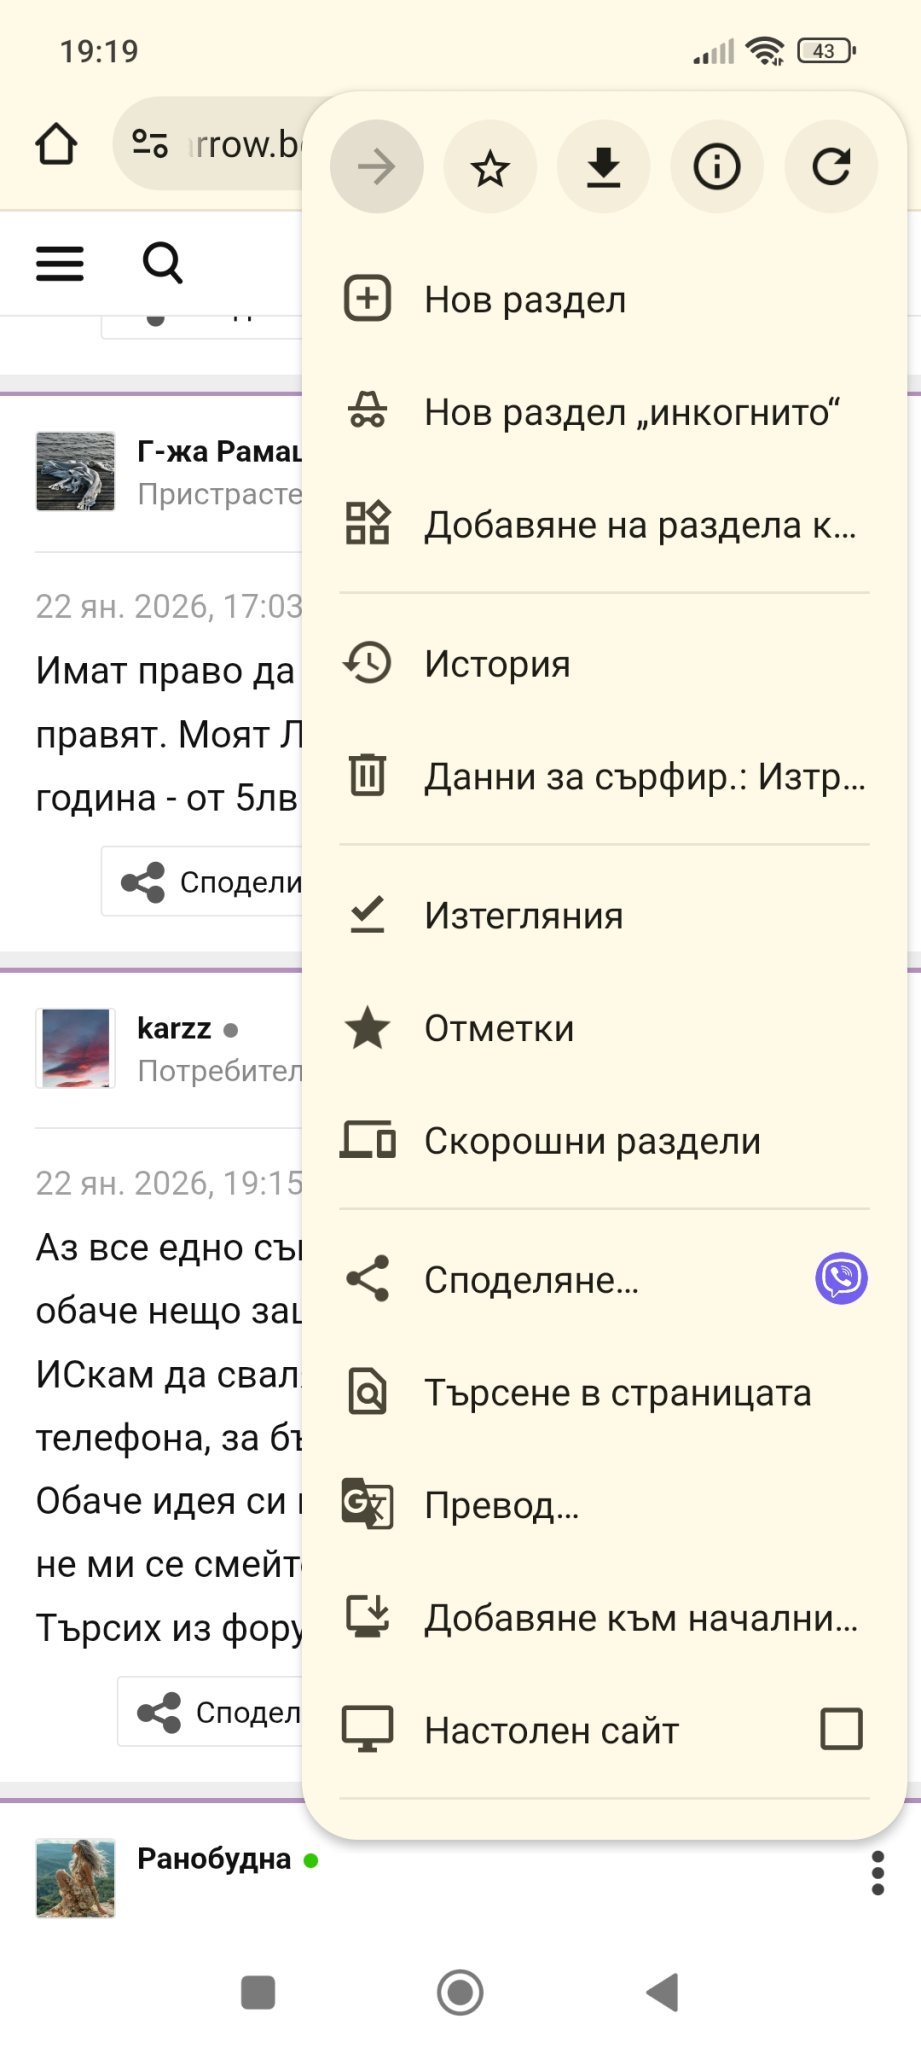Open История from the menu
The width and height of the screenshot is (921, 2048).
coord(497,664)
